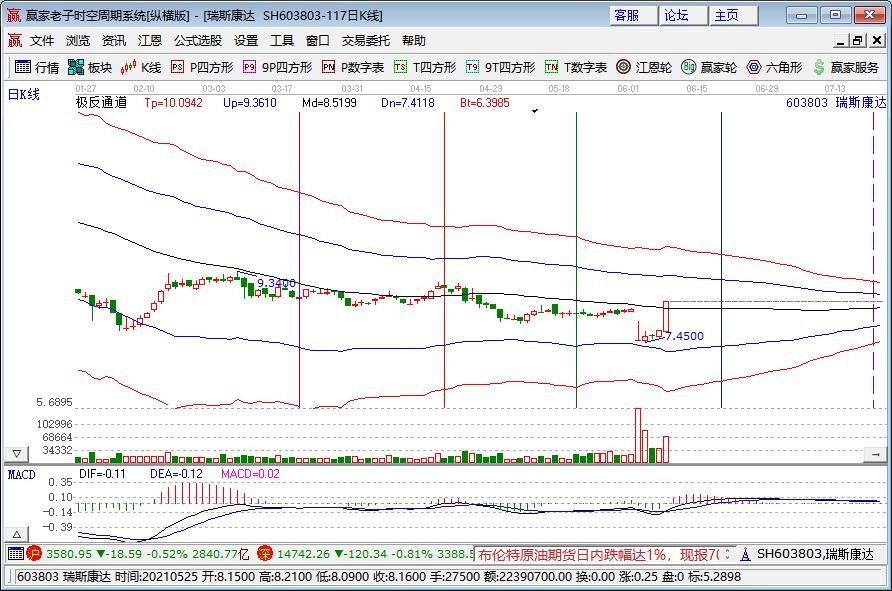Expand MACD panel with up triangle

click(x=16, y=534)
